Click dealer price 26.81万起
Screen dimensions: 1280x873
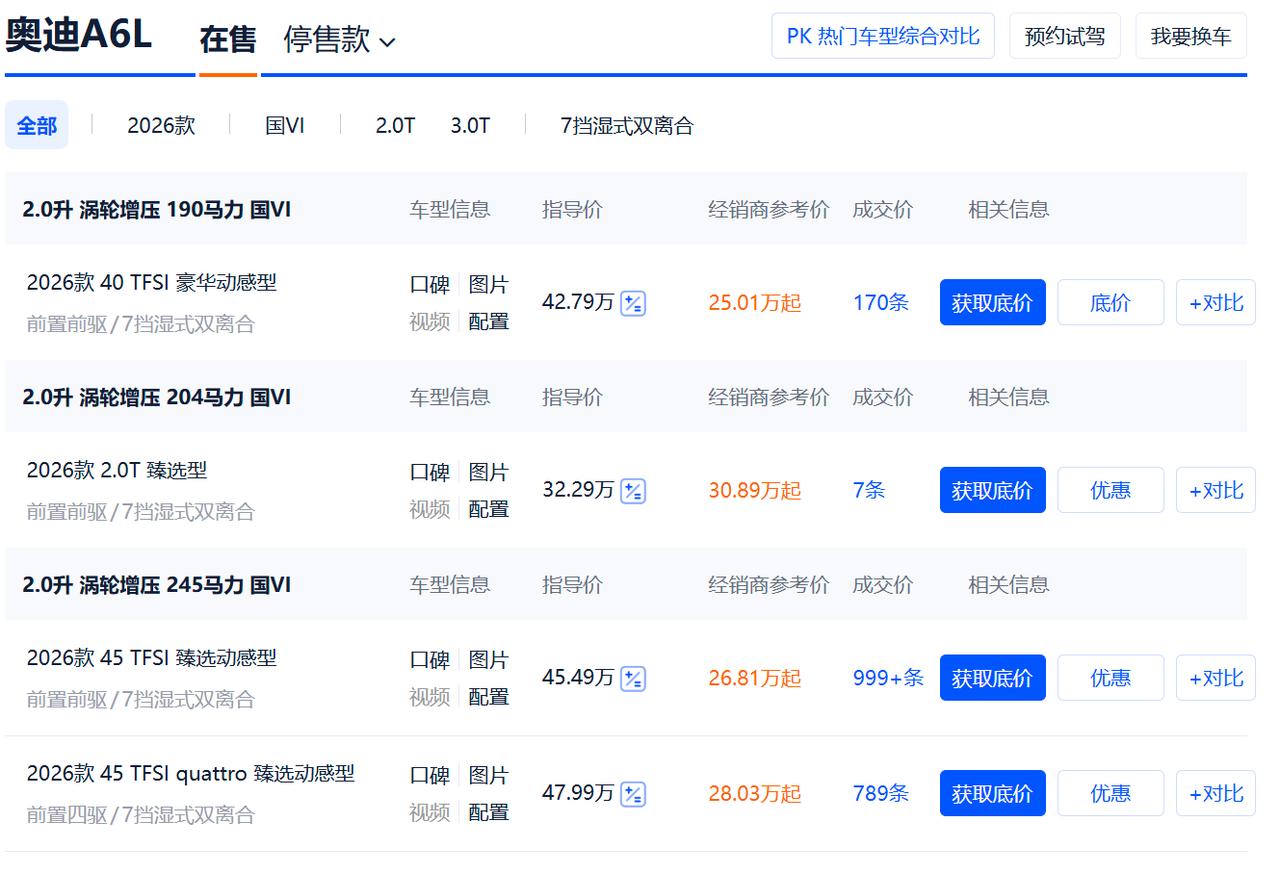point(755,679)
